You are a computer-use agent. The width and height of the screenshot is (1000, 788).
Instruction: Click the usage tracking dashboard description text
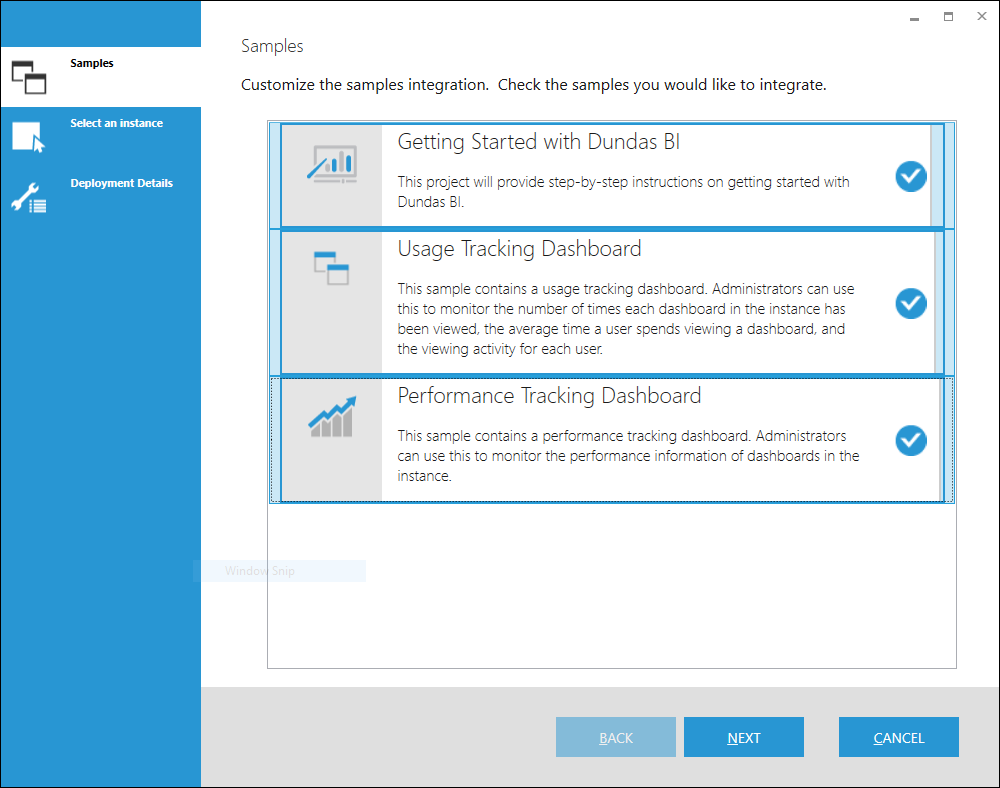coord(626,319)
